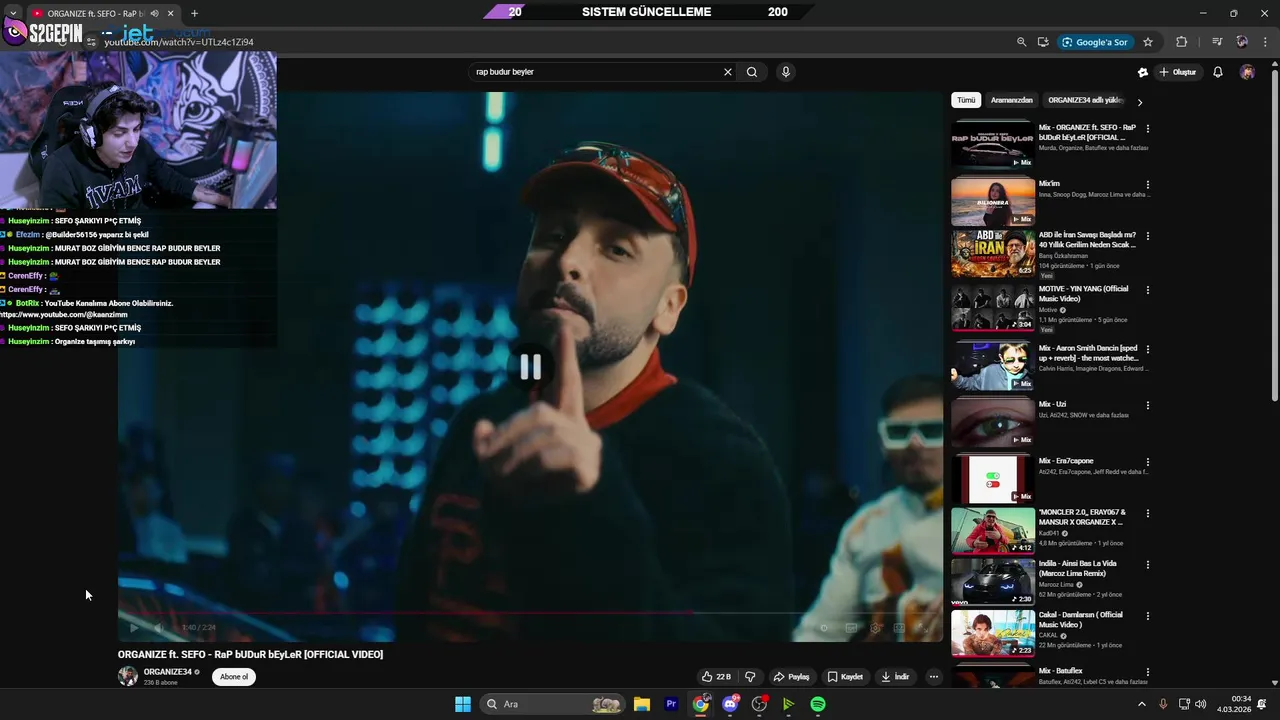This screenshot has height=720, width=1280.
Task: Open Chrome media controls icon
Action: click(x=1217, y=42)
